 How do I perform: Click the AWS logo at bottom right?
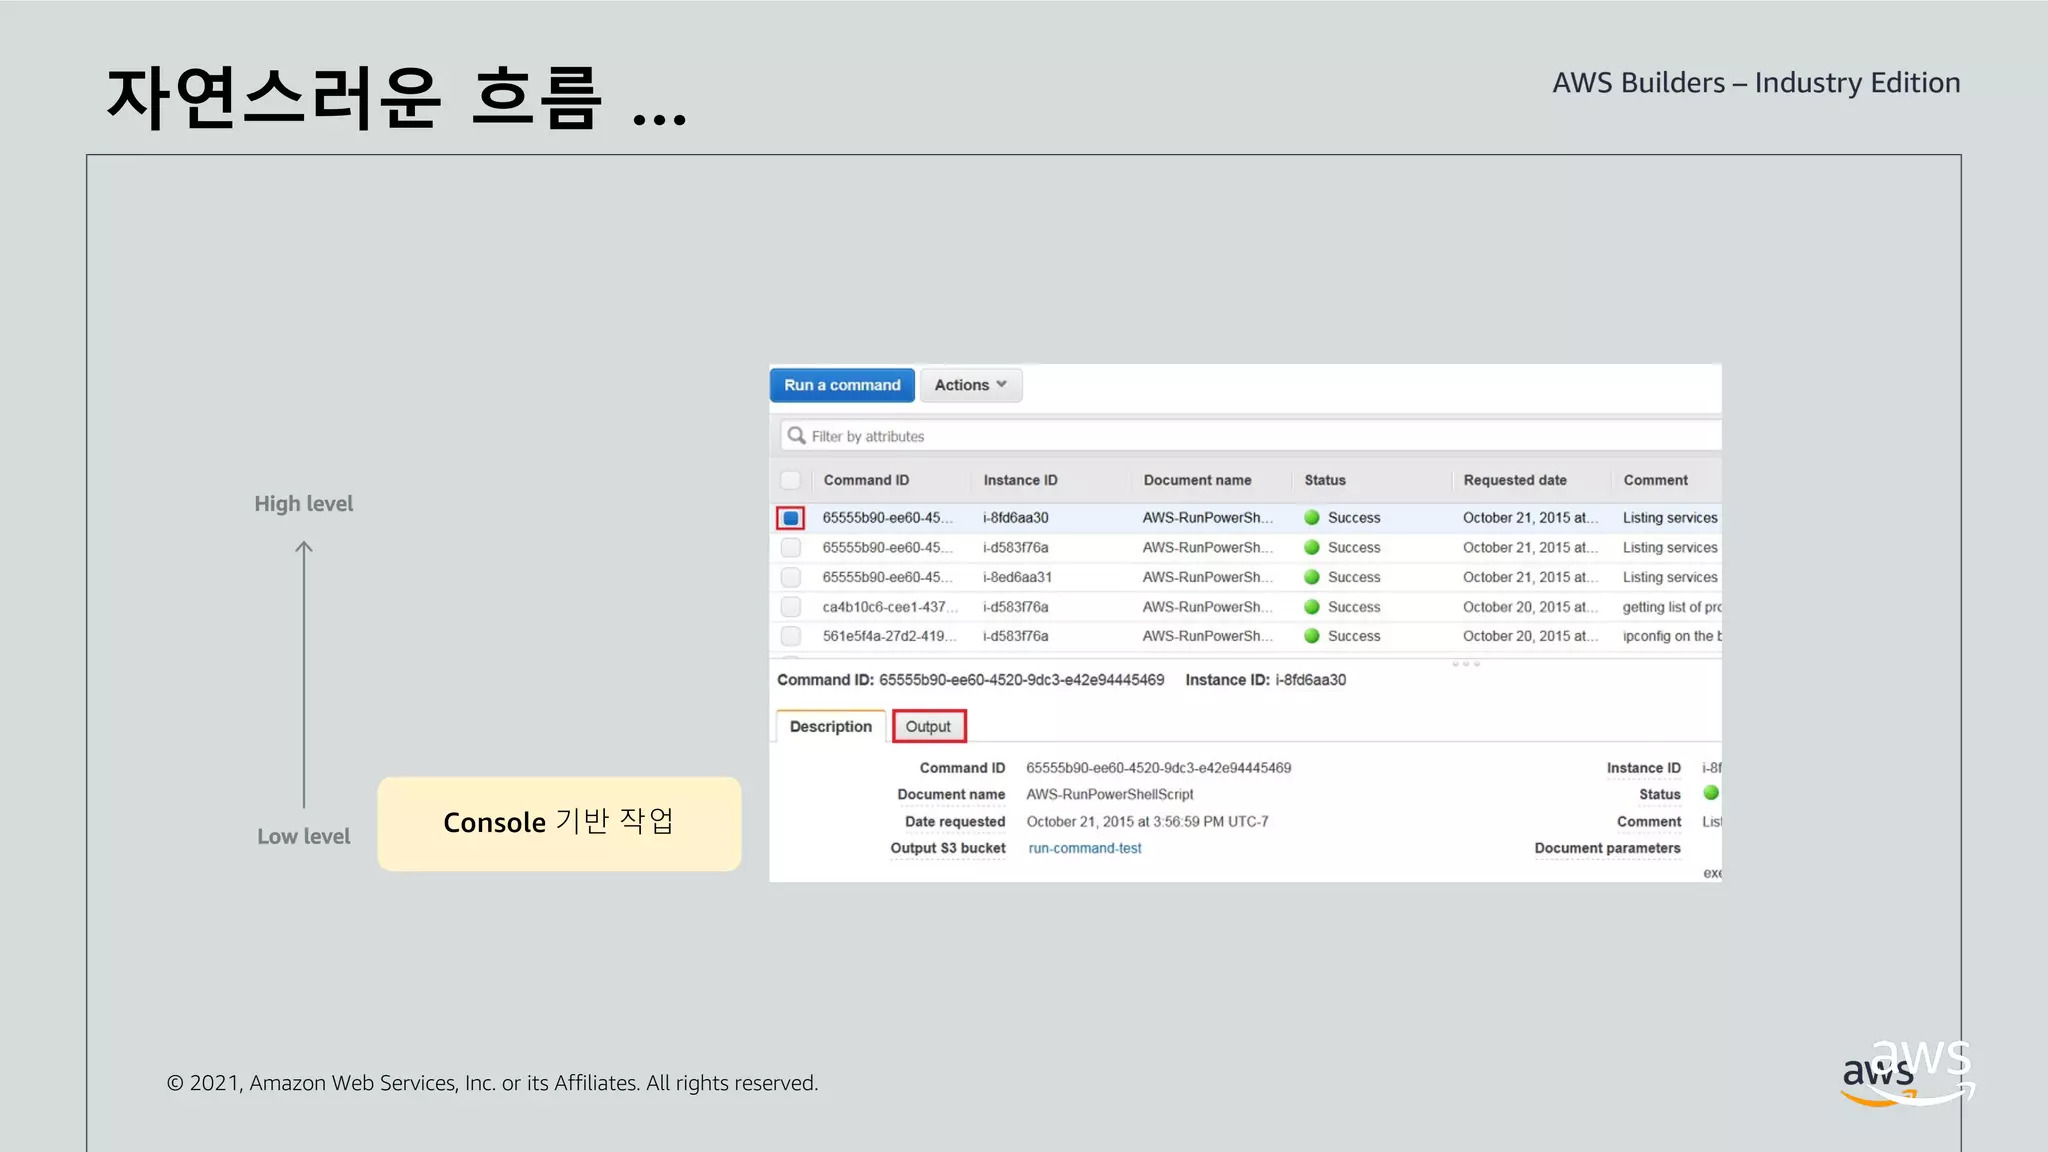click(x=1908, y=1073)
